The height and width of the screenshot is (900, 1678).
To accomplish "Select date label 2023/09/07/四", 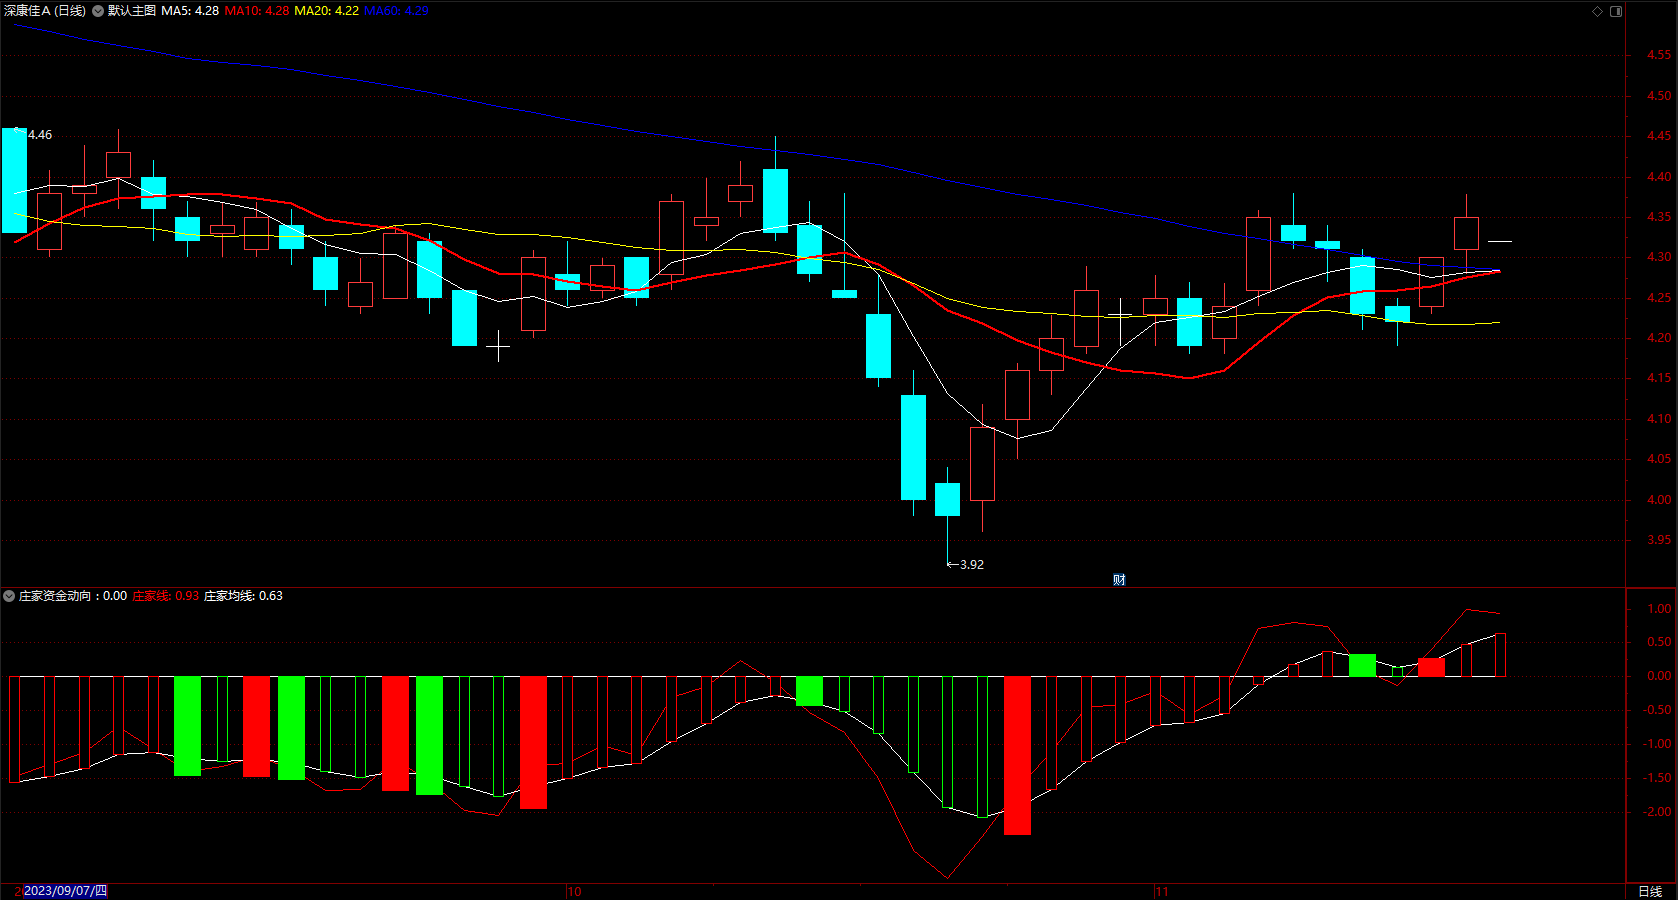I will point(65,891).
